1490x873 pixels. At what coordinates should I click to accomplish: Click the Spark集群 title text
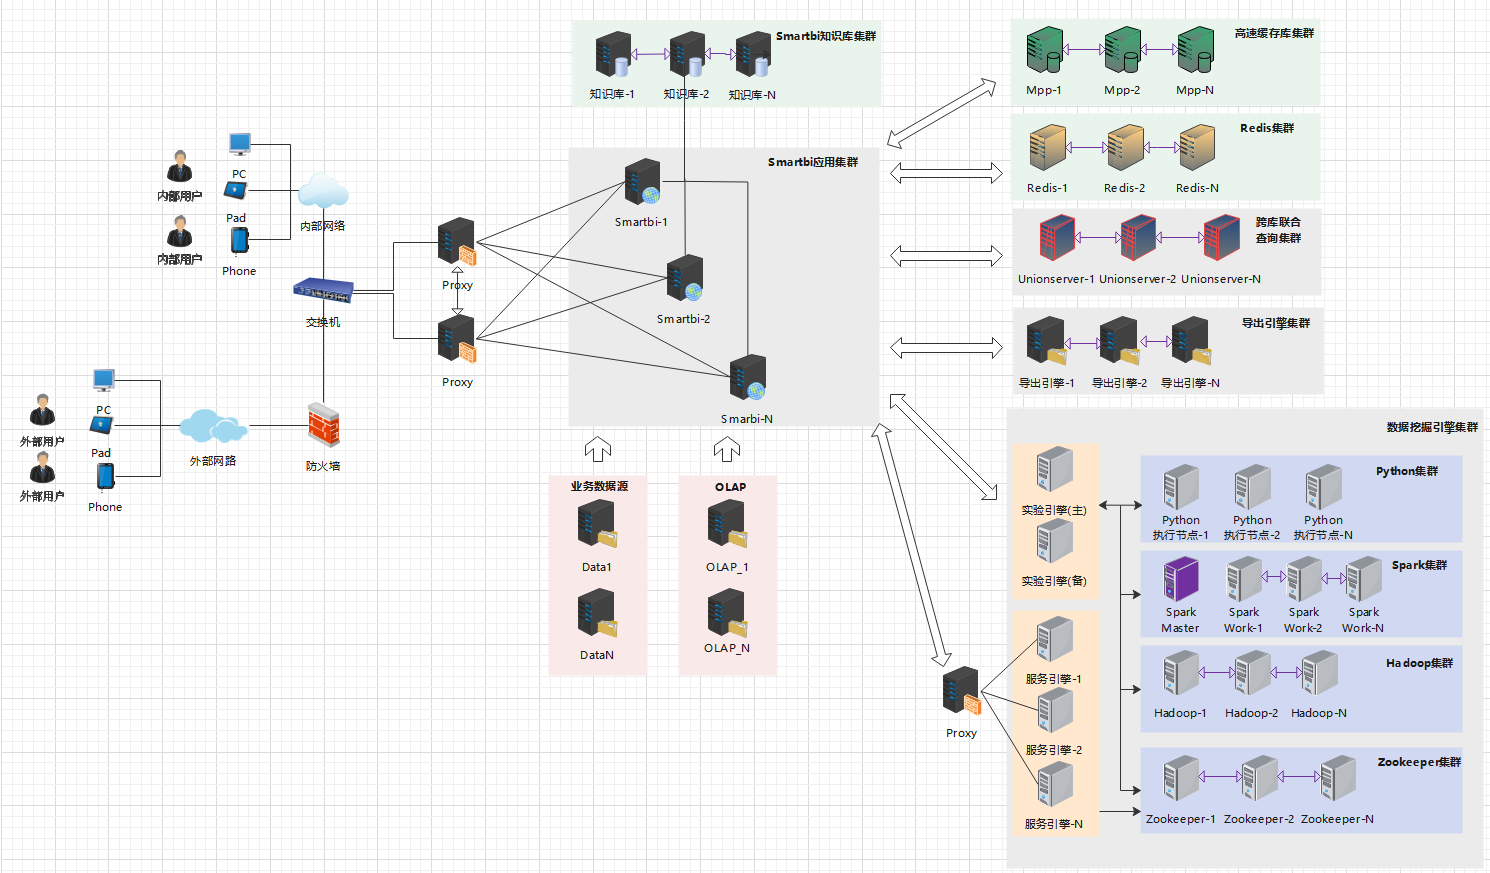[x=1420, y=565]
